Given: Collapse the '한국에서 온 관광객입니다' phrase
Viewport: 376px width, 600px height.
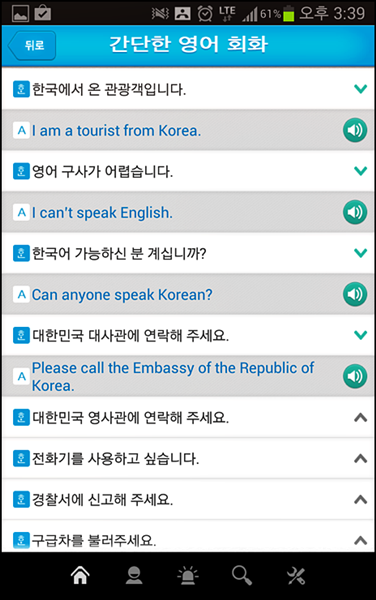Looking at the screenshot, I should coord(360,89).
